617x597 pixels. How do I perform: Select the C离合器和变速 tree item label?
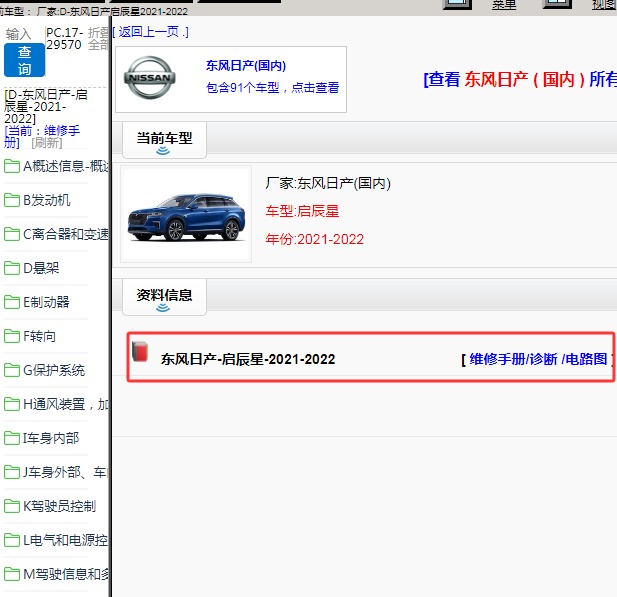pyautogui.click(x=65, y=234)
